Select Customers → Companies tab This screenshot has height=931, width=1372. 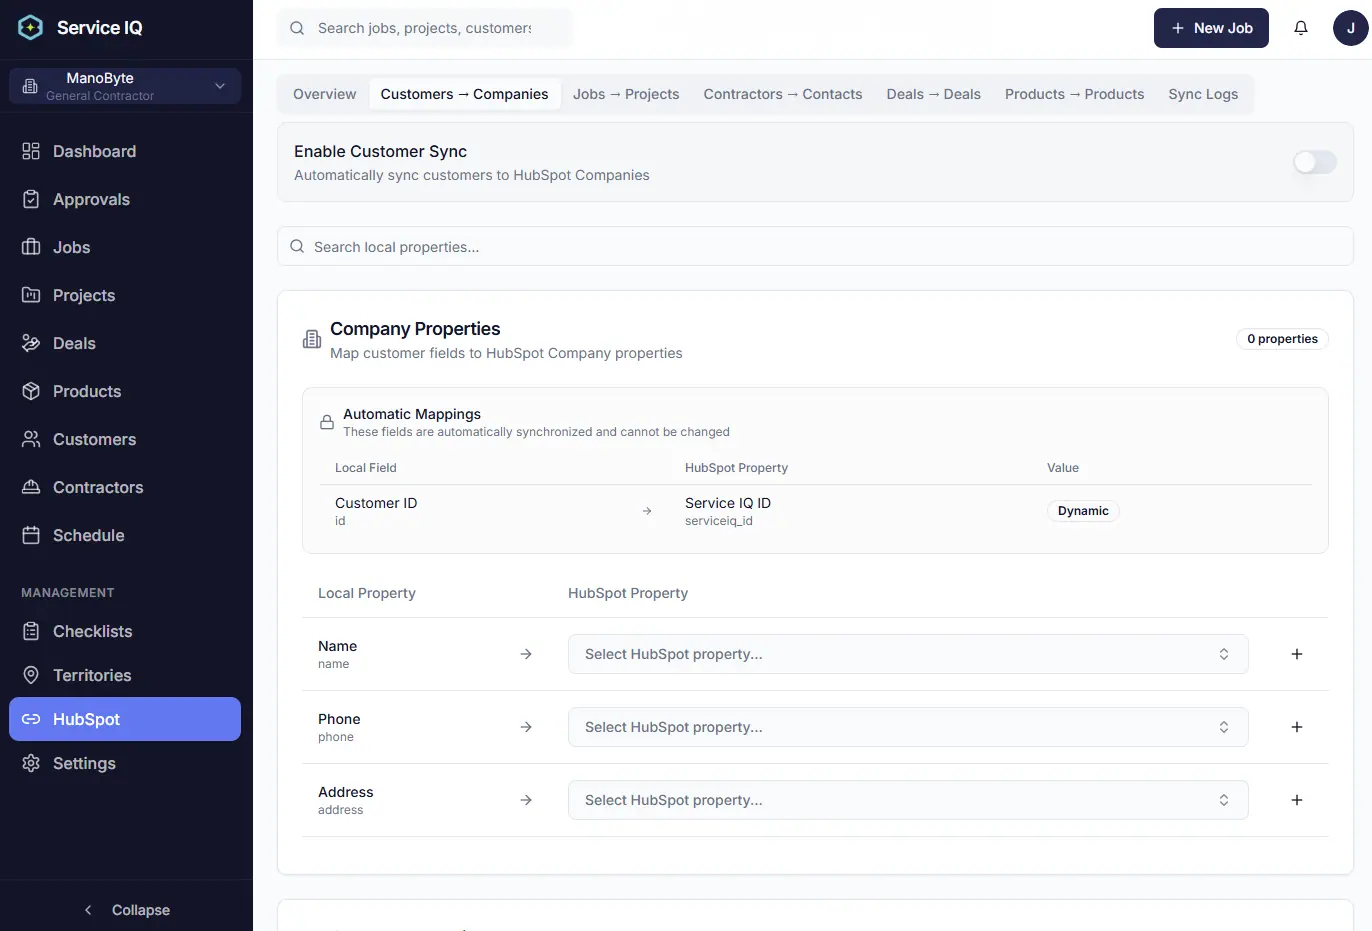[x=464, y=94]
